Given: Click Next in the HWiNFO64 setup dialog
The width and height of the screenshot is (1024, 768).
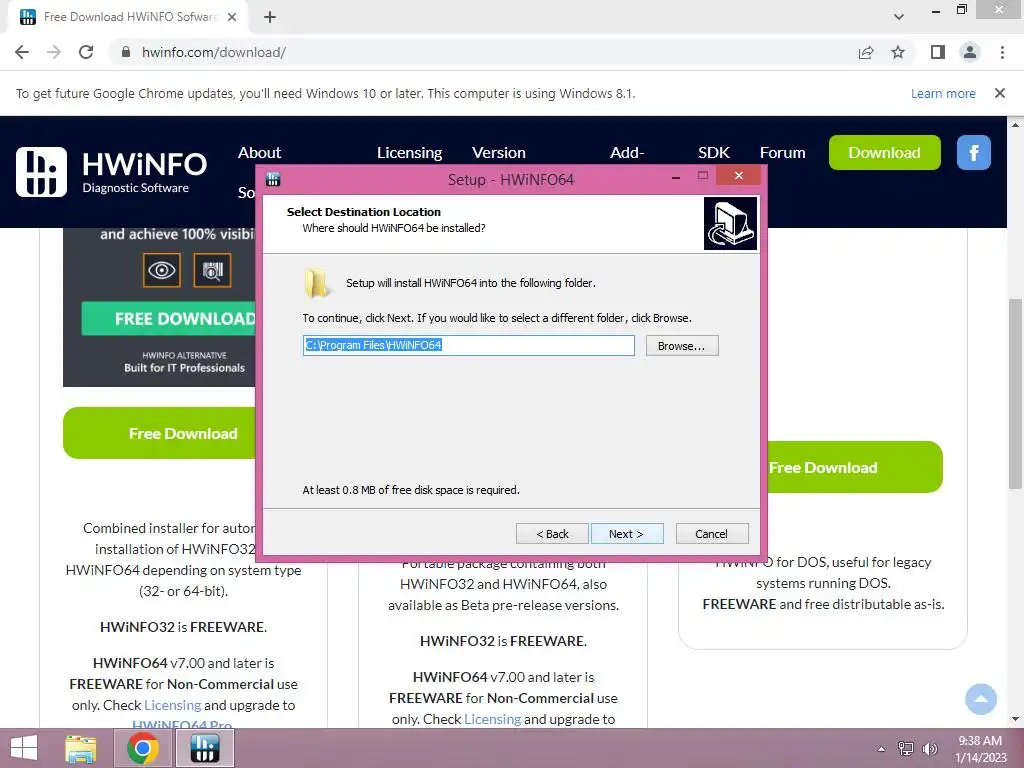Looking at the screenshot, I should pos(627,534).
